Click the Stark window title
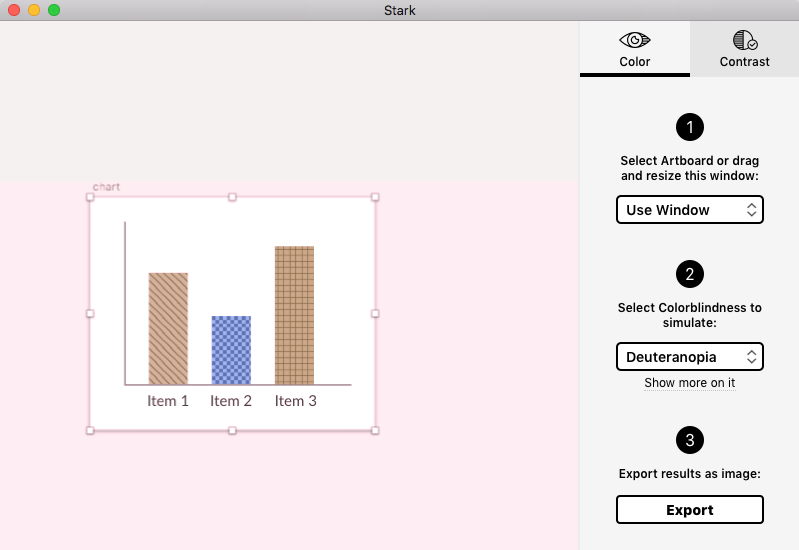Image resolution: width=799 pixels, height=550 pixels. [400, 10]
